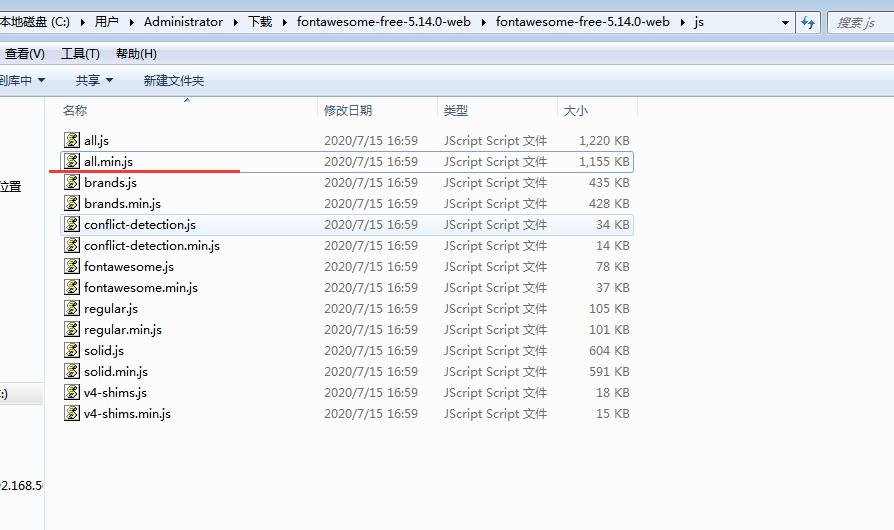Click the all.js file icon
The height and width of the screenshot is (530, 894).
[72, 140]
